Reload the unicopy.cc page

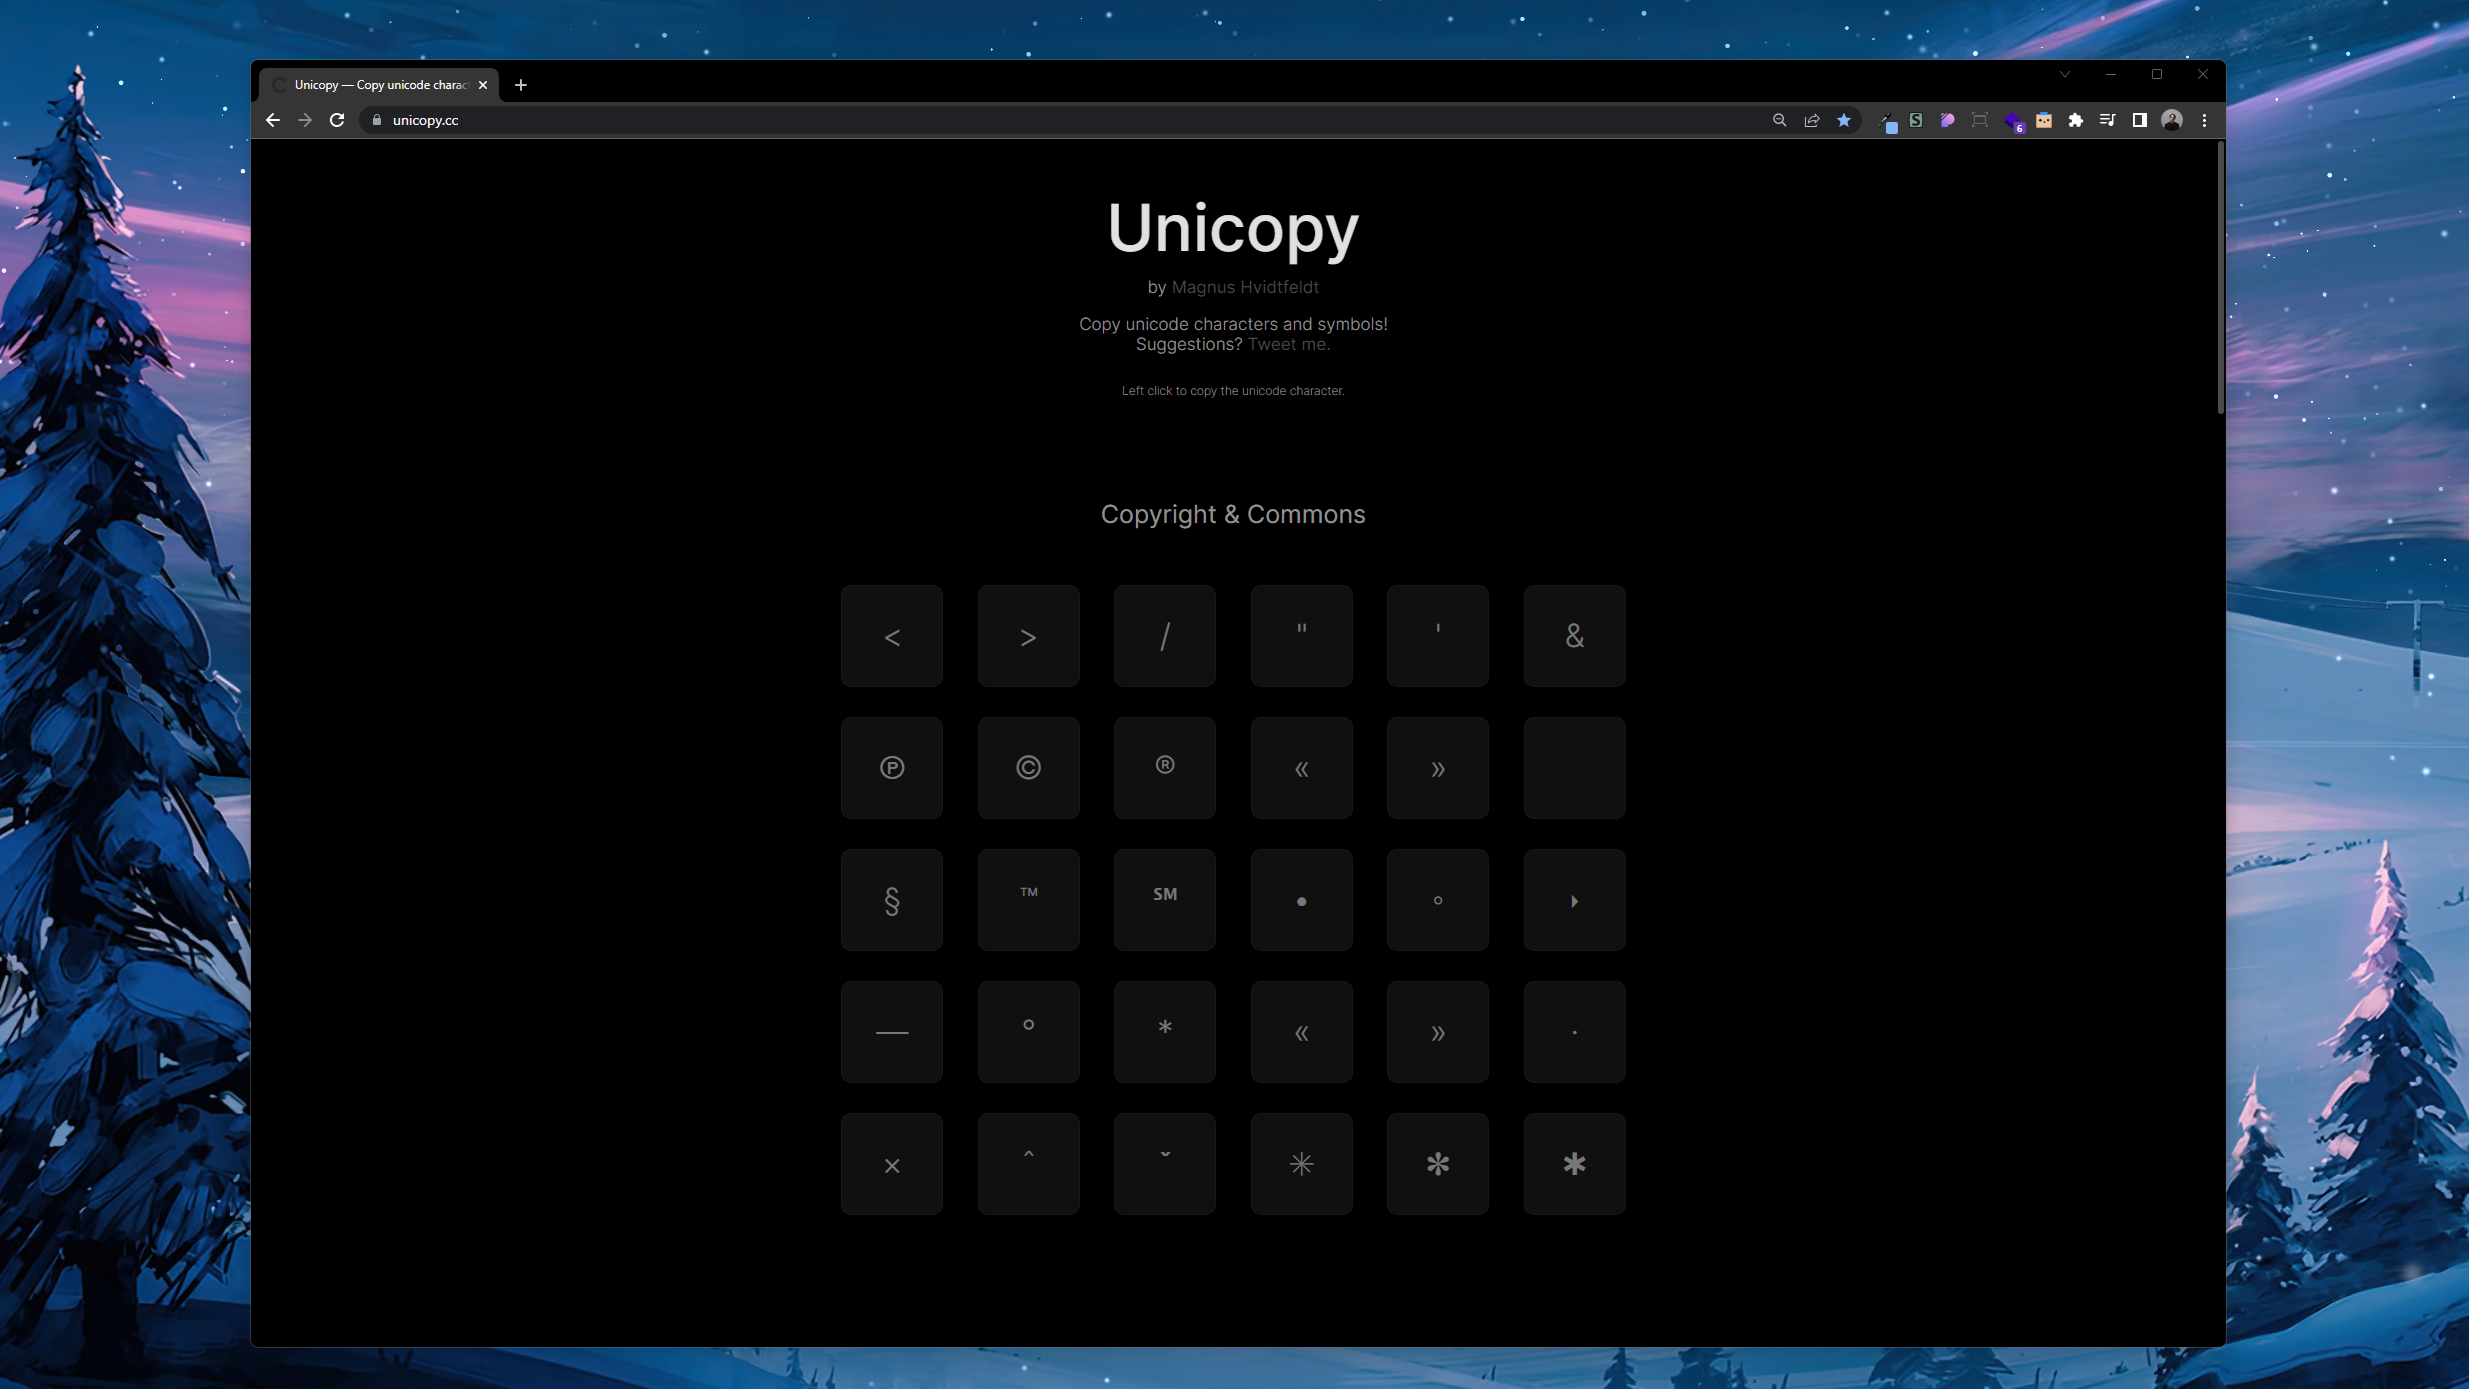coord(337,120)
